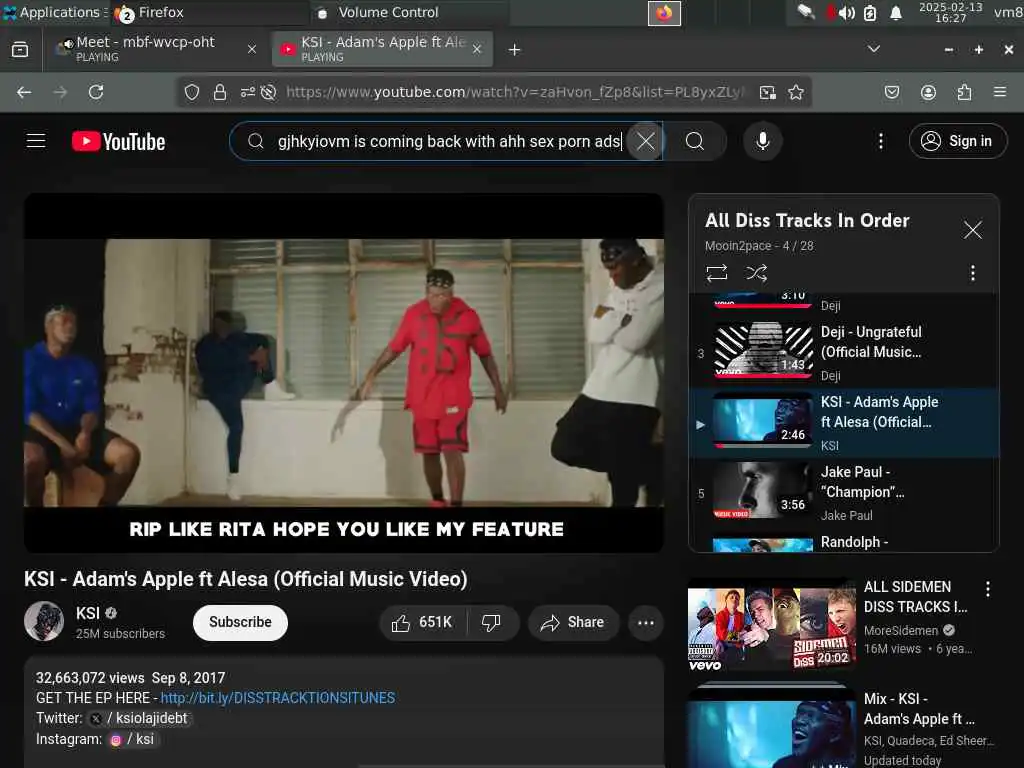Screen dimensions: 1024x768
Task: Click the 32,663,072 views text
Action: pos(90,678)
